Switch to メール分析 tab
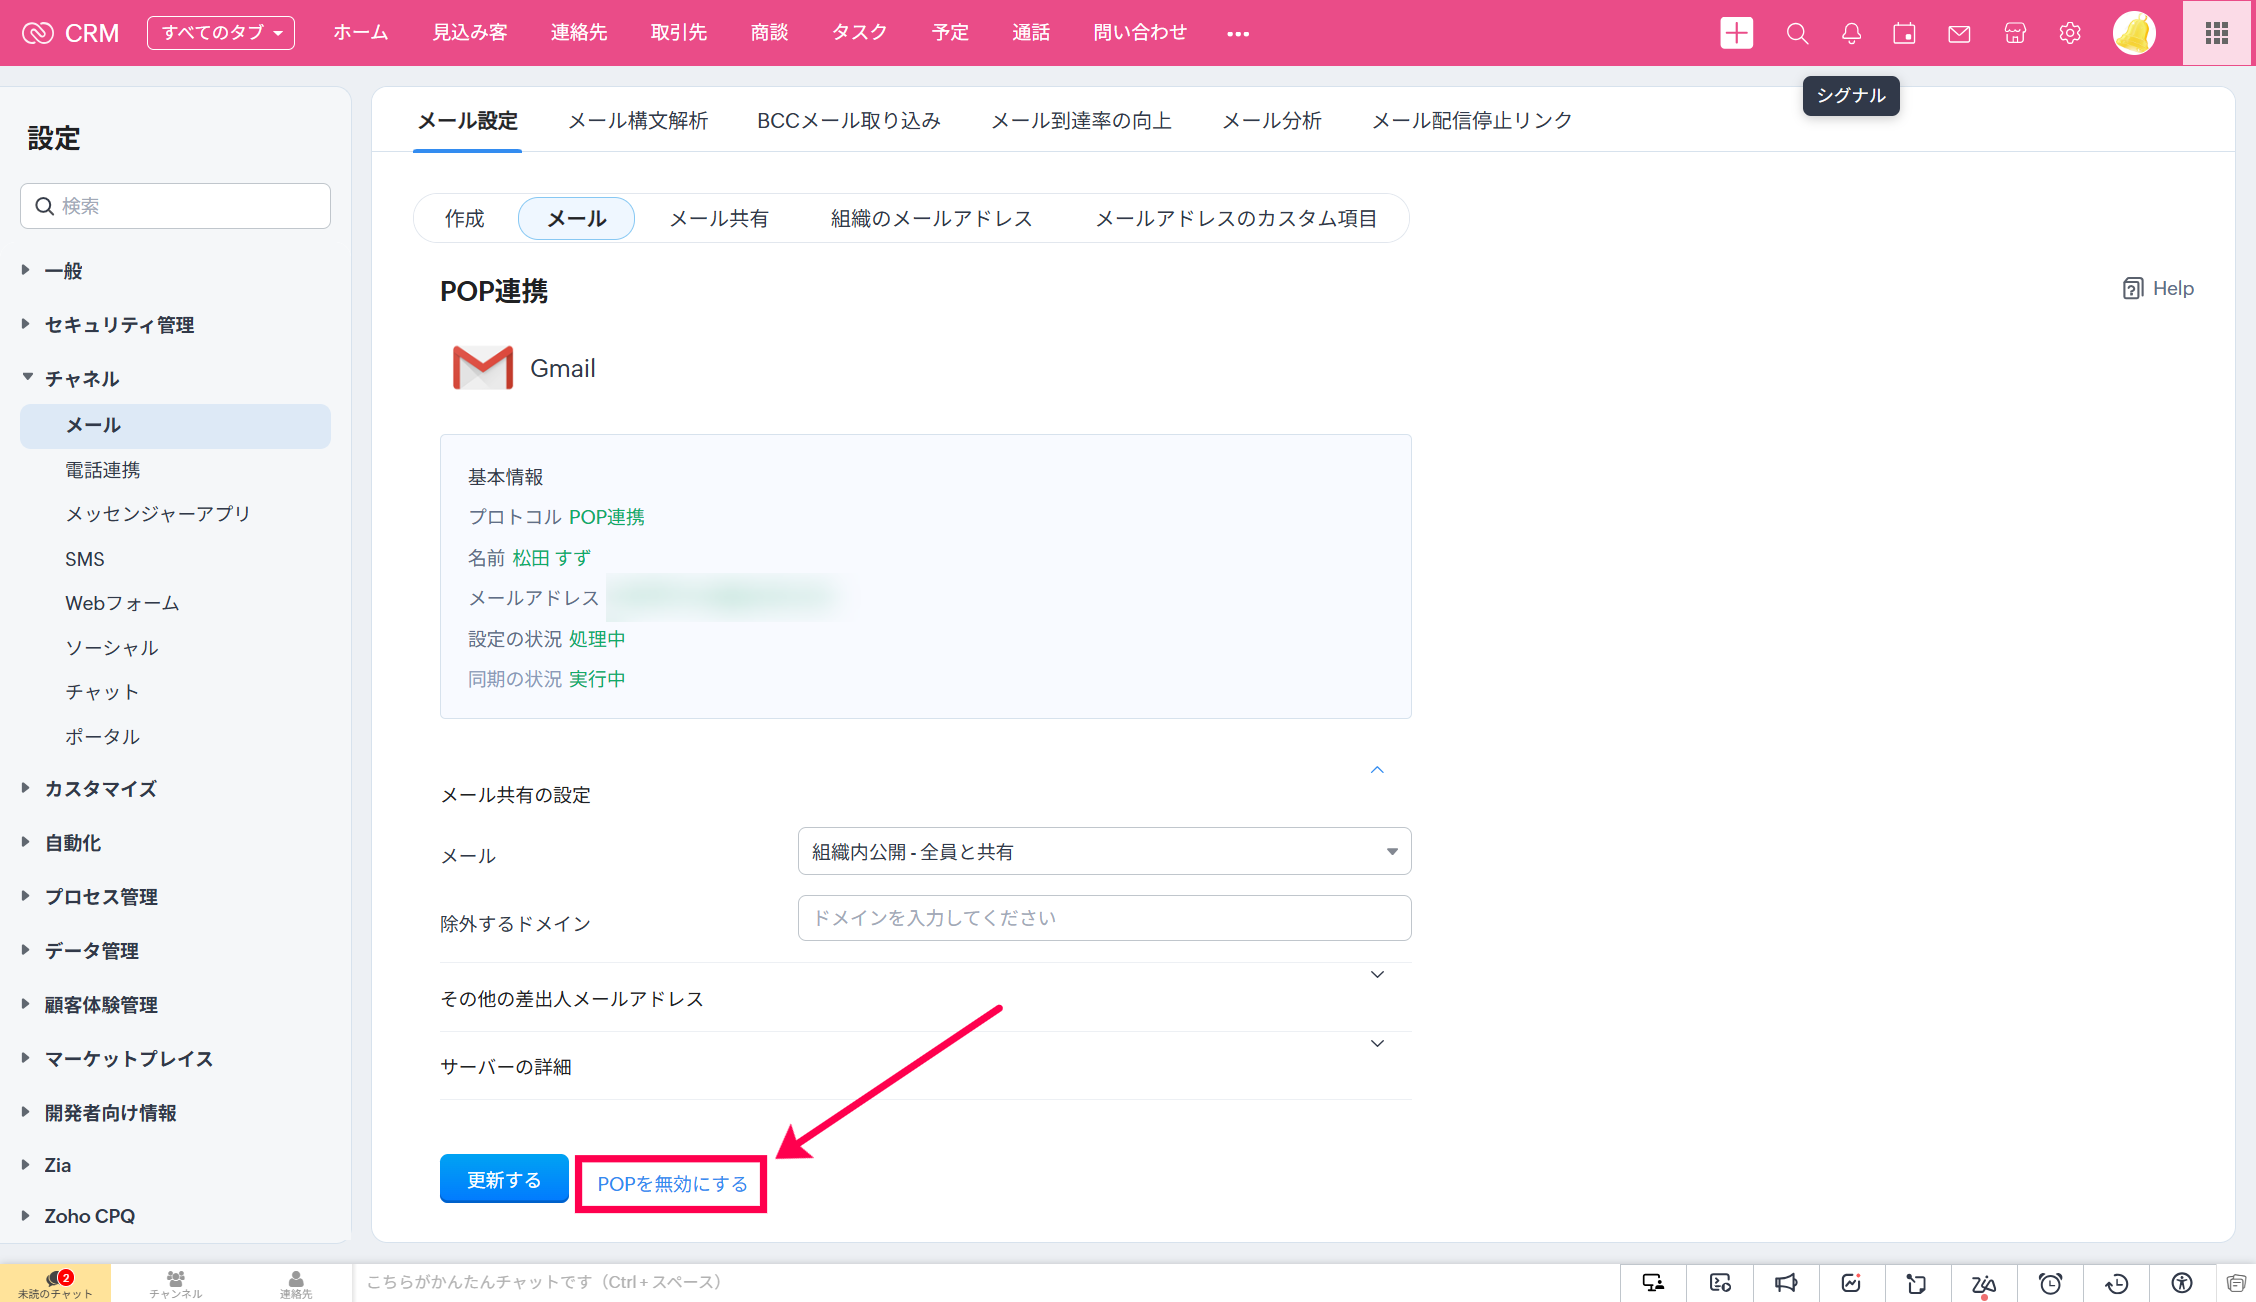 click(1271, 121)
